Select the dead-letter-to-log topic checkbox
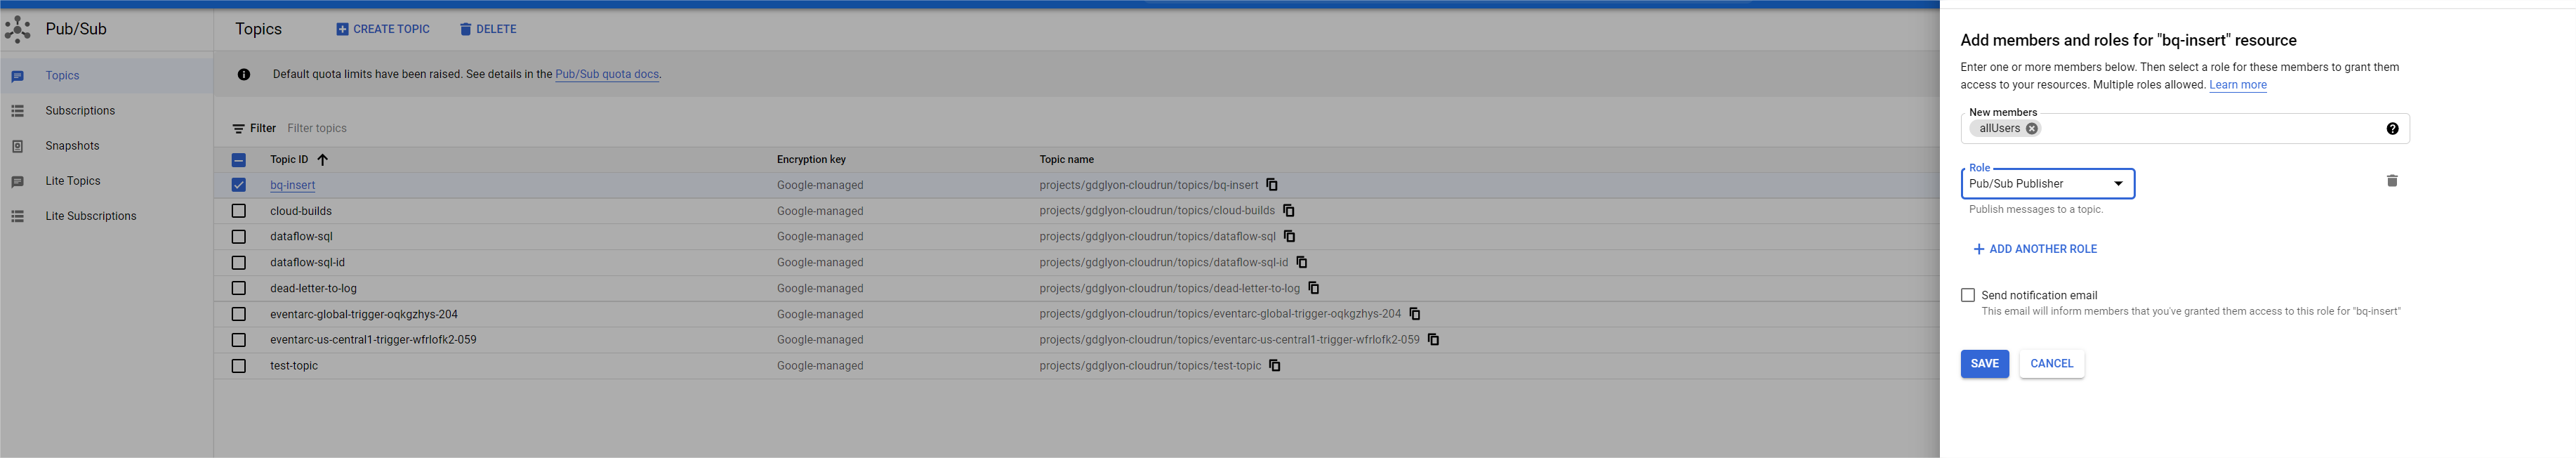 pos(238,288)
